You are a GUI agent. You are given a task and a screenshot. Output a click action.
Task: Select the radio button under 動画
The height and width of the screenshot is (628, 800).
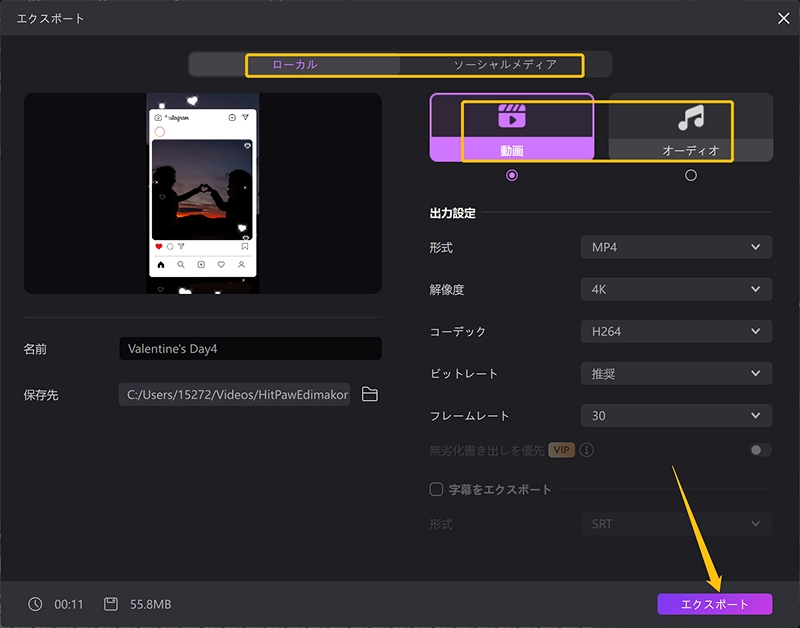click(x=512, y=175)
